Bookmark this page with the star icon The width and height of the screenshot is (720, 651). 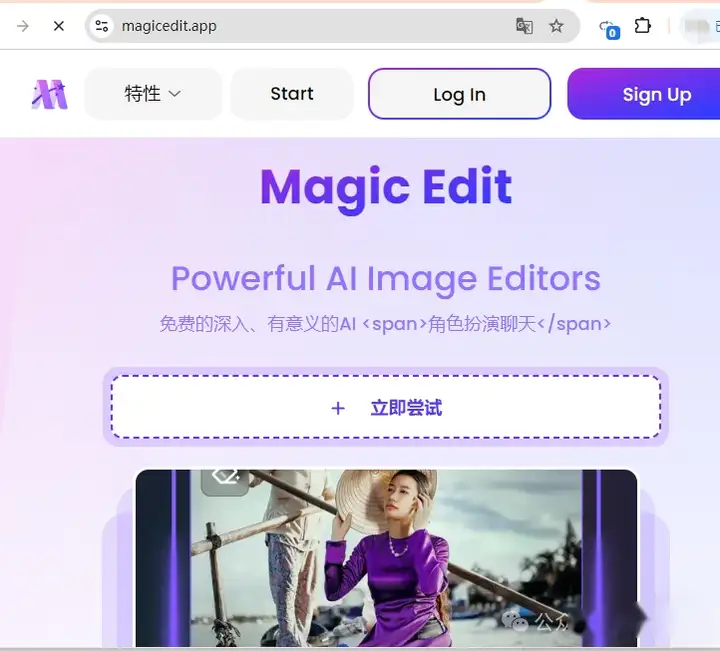pos(556,26)
